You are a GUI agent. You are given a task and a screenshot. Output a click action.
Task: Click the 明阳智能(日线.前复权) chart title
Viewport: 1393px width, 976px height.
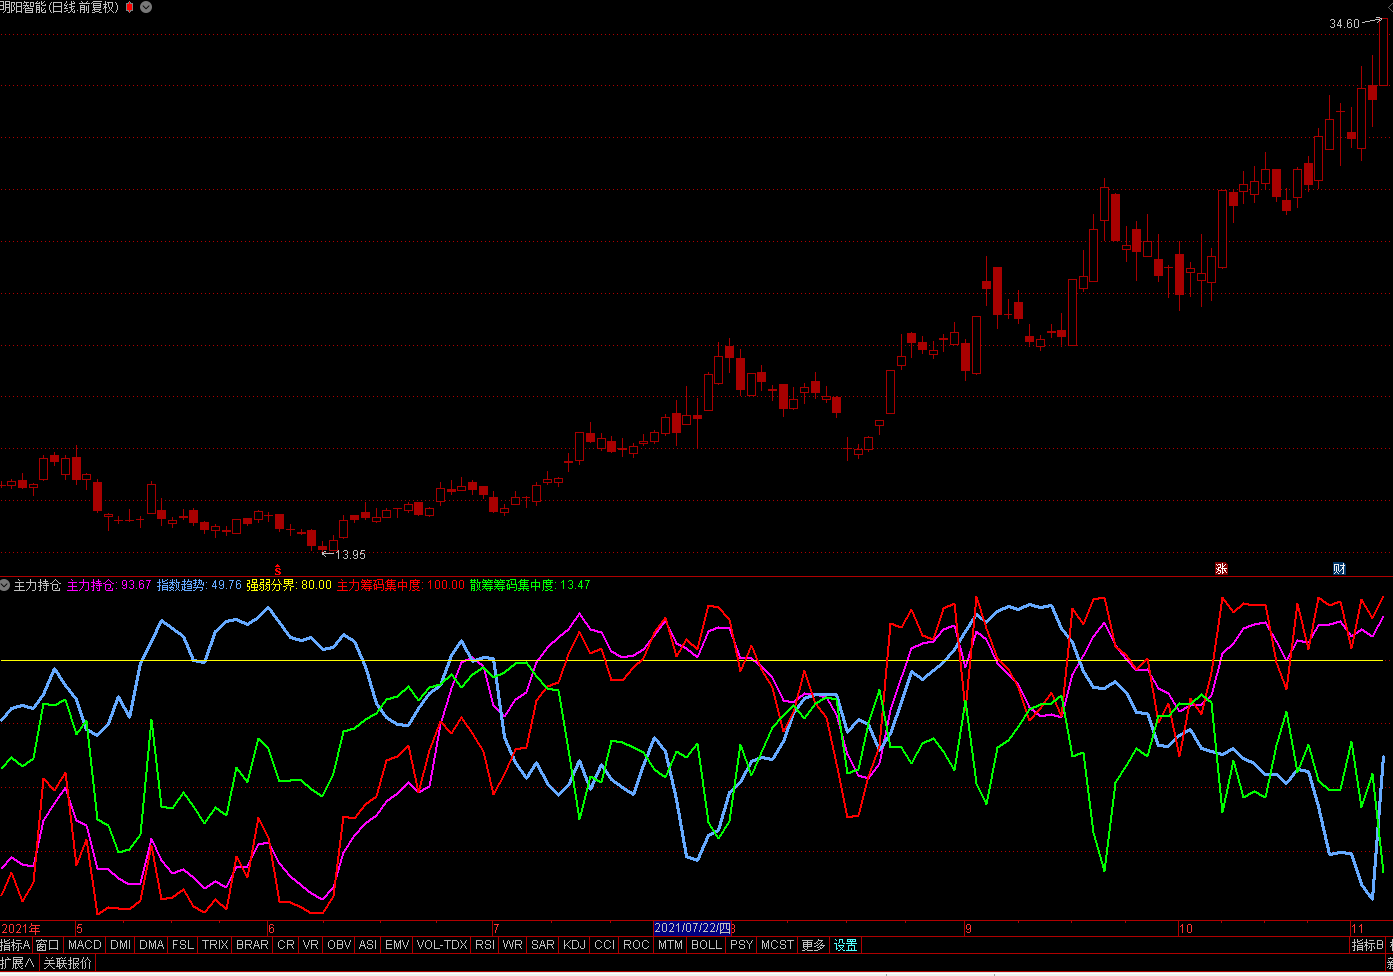(x=59, y=7)
